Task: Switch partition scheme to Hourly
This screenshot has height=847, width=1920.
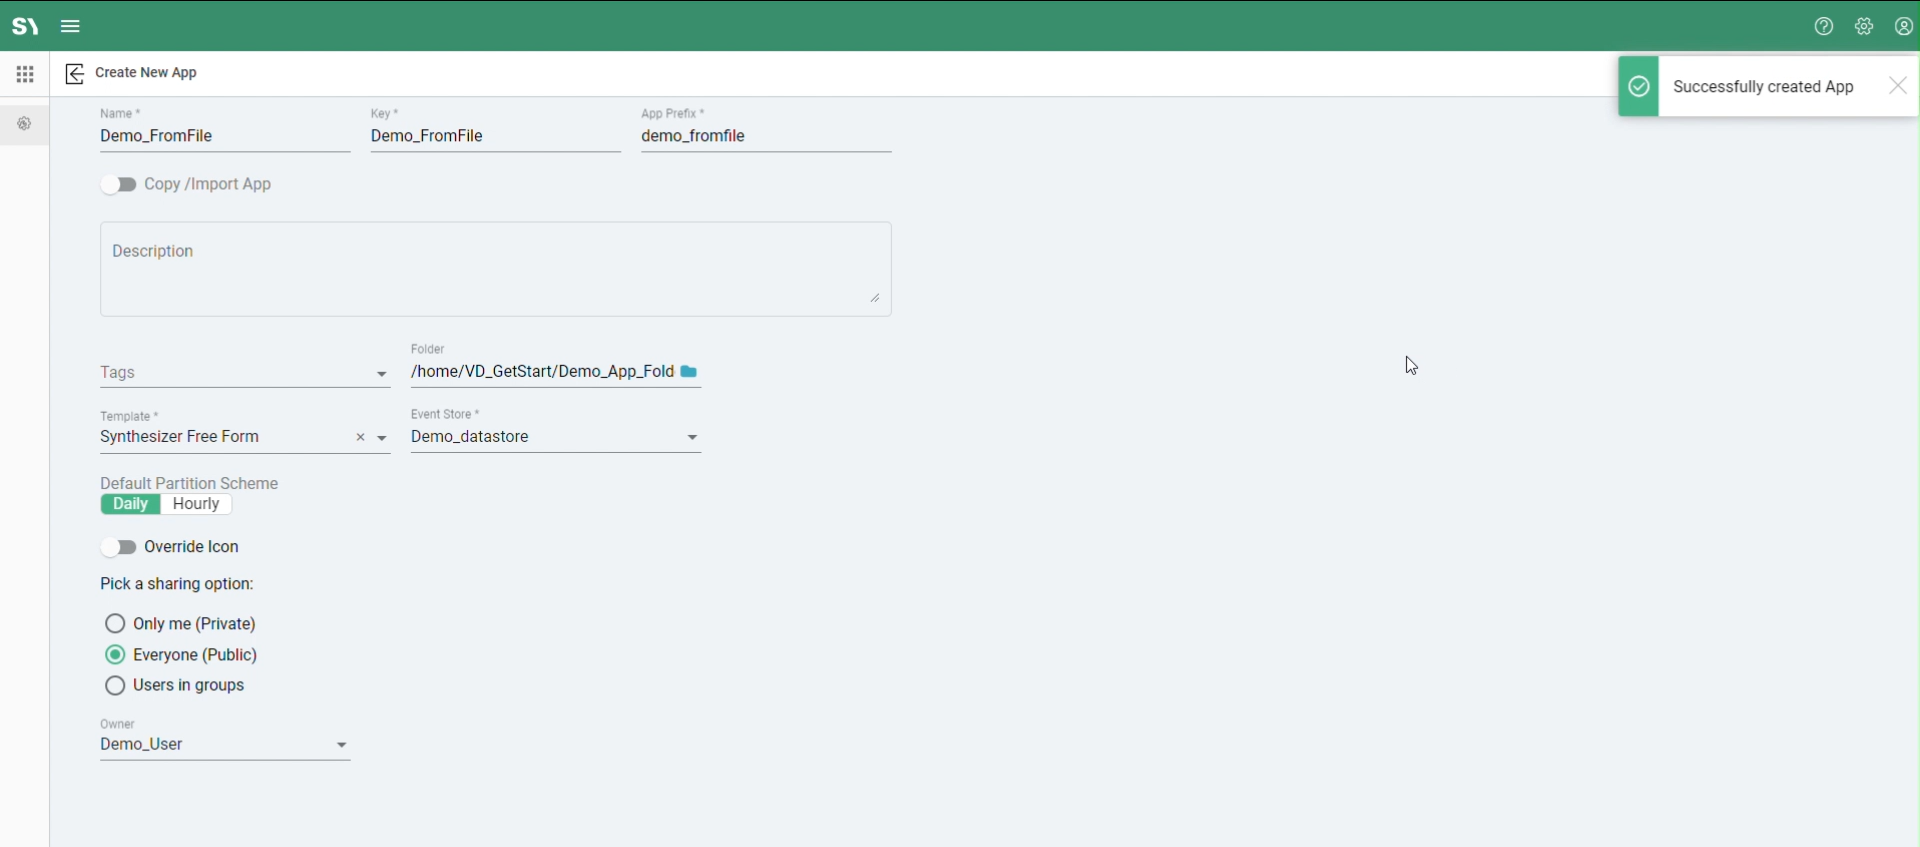Action: (x=196, y=505)
